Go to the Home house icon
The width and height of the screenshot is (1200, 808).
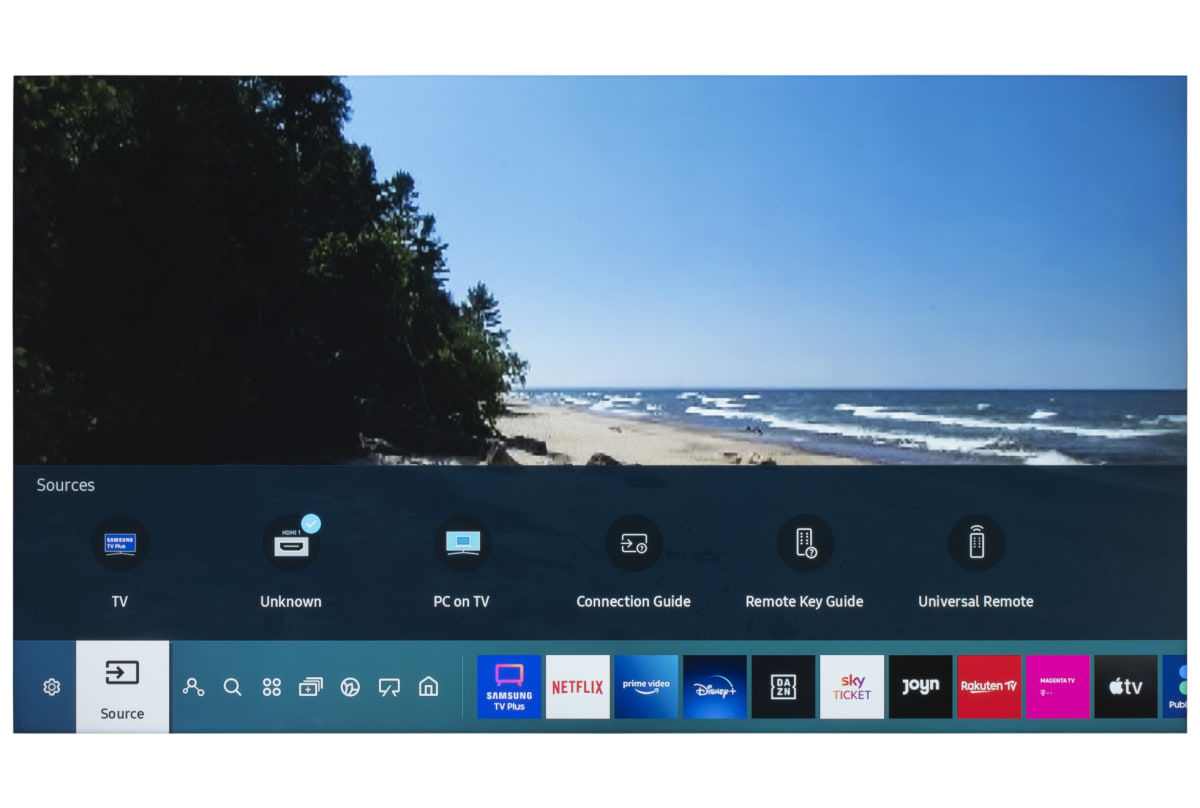click(428, 687)
